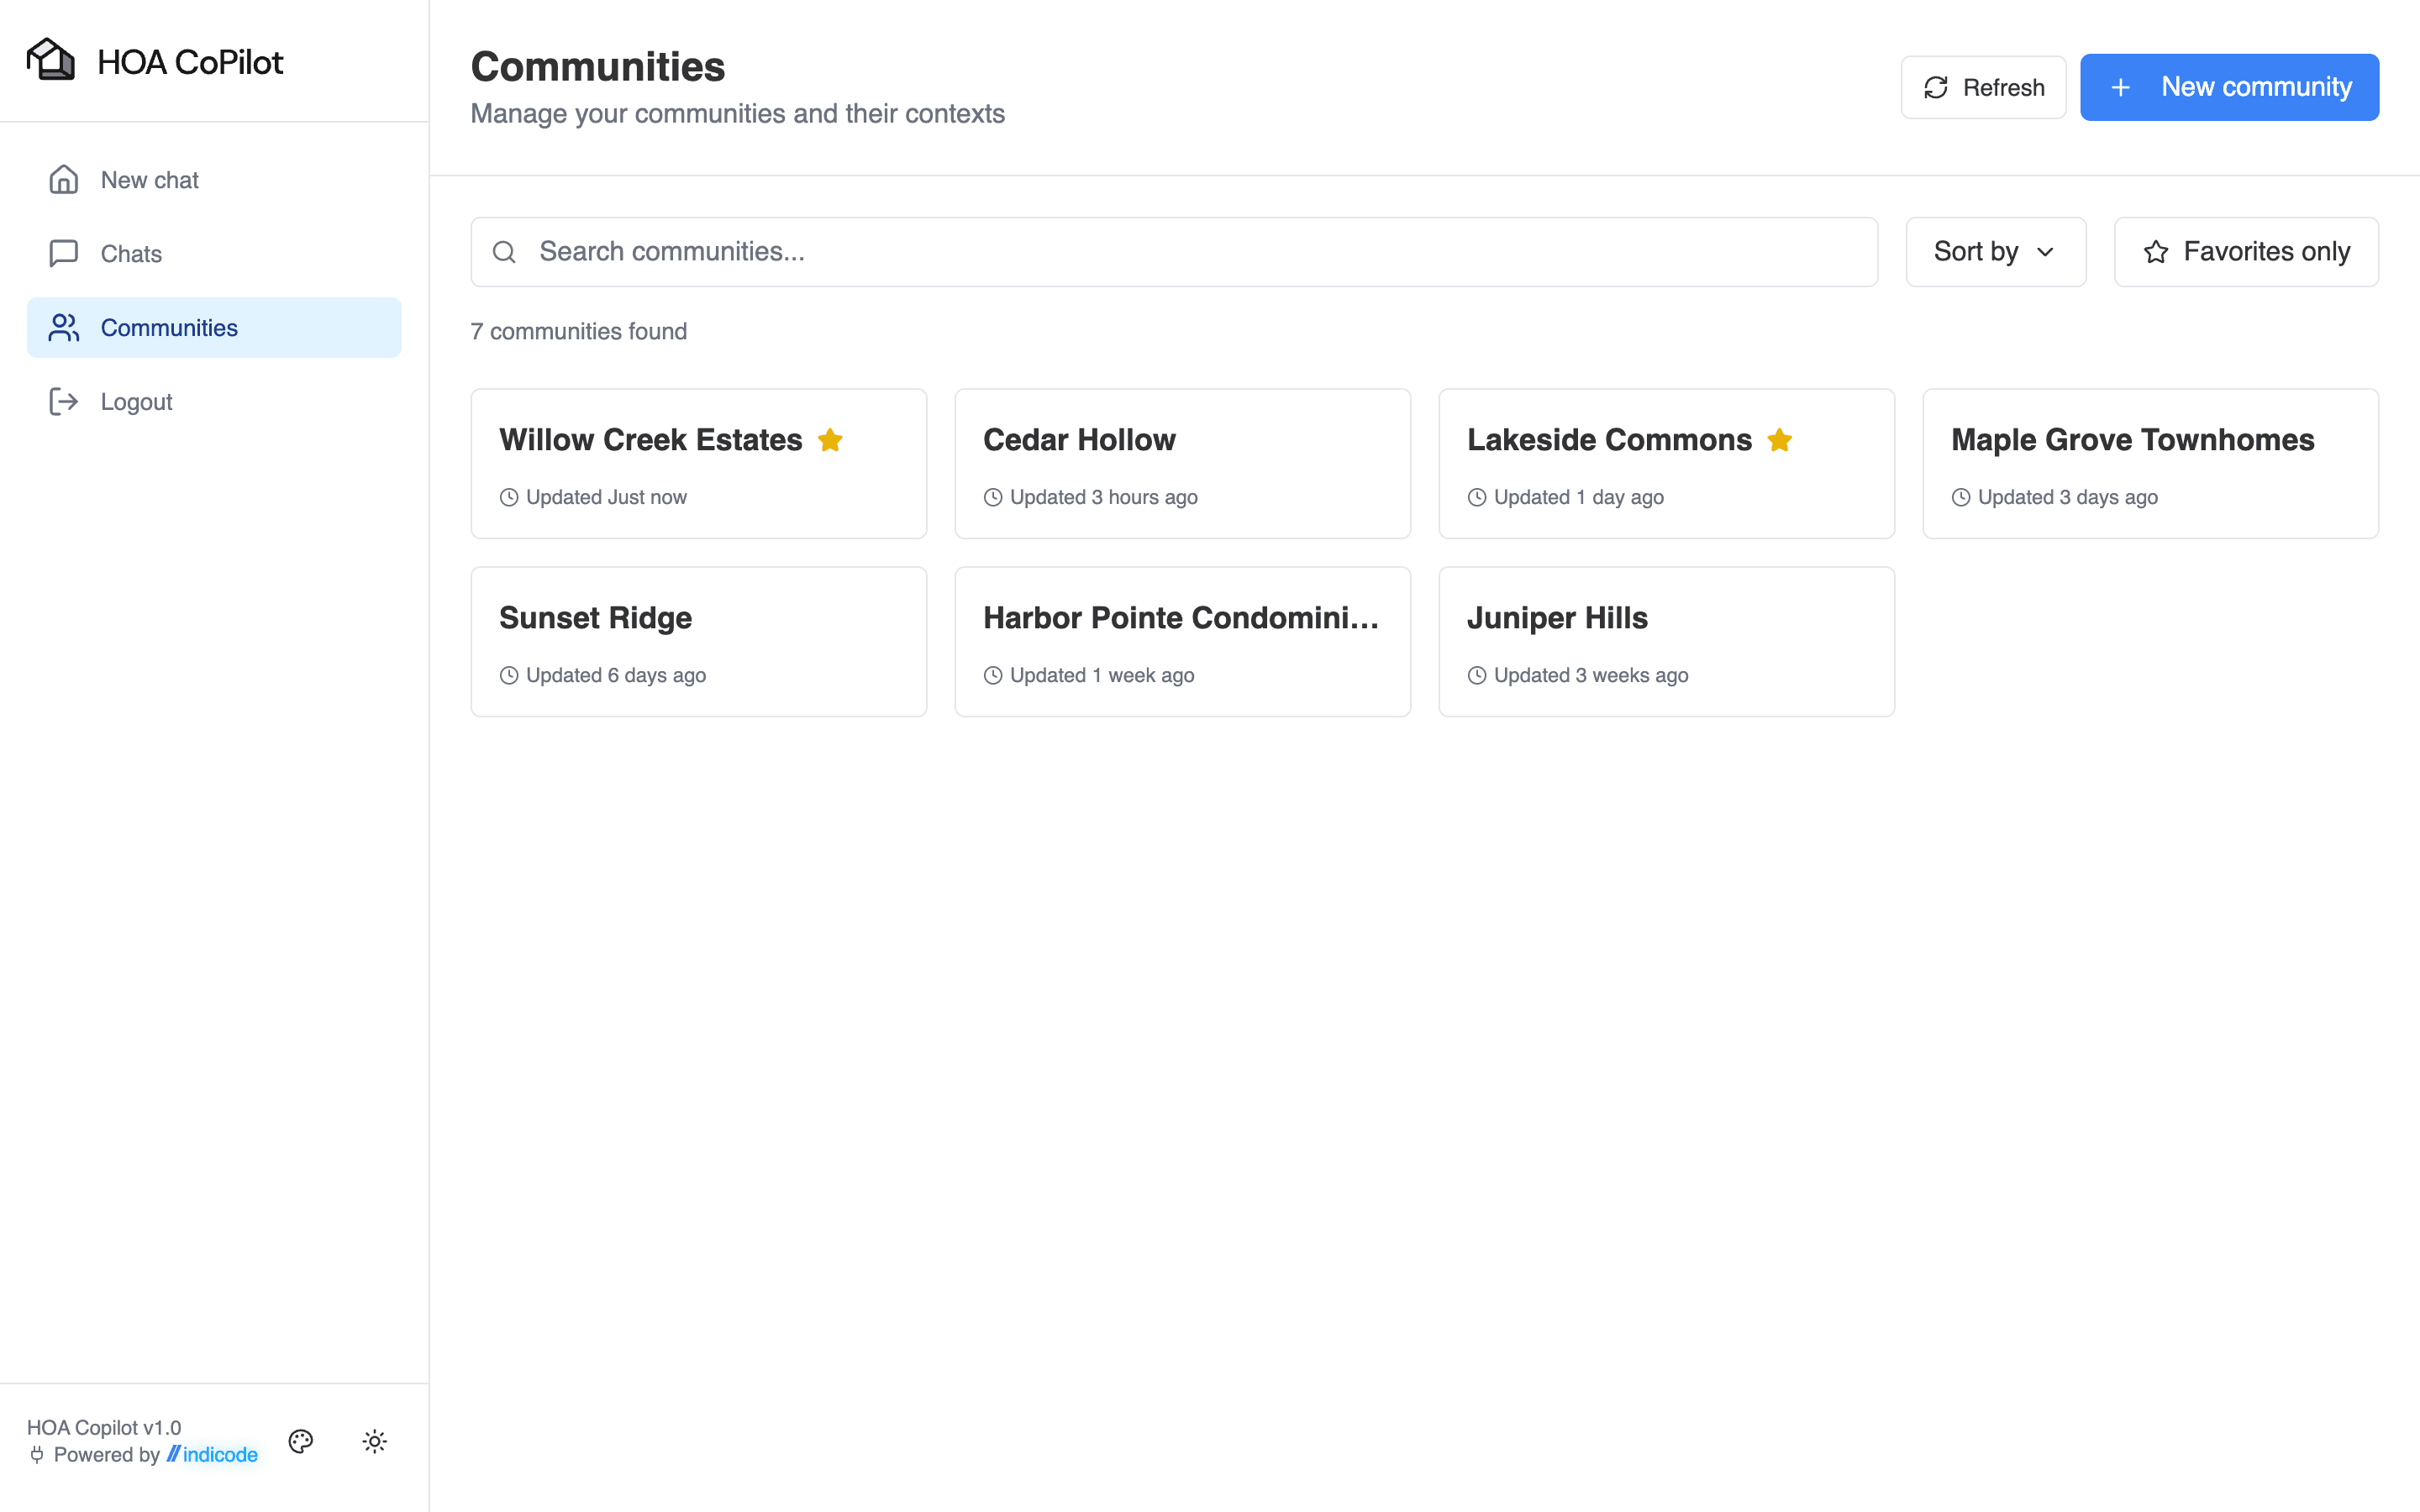Open Lakeside Commons community card
The image size is (2420, 1512).
(1666, 464)
